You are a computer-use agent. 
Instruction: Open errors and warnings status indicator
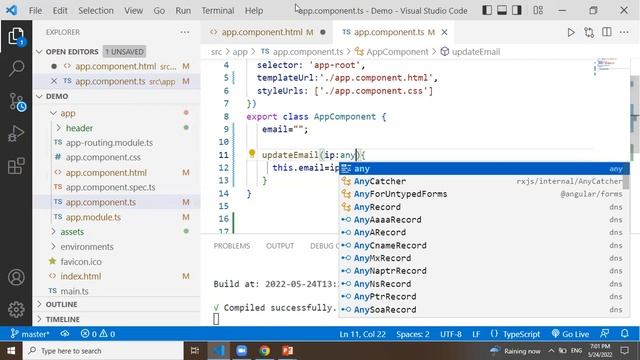pyautogui.click(x=98, y=334)
